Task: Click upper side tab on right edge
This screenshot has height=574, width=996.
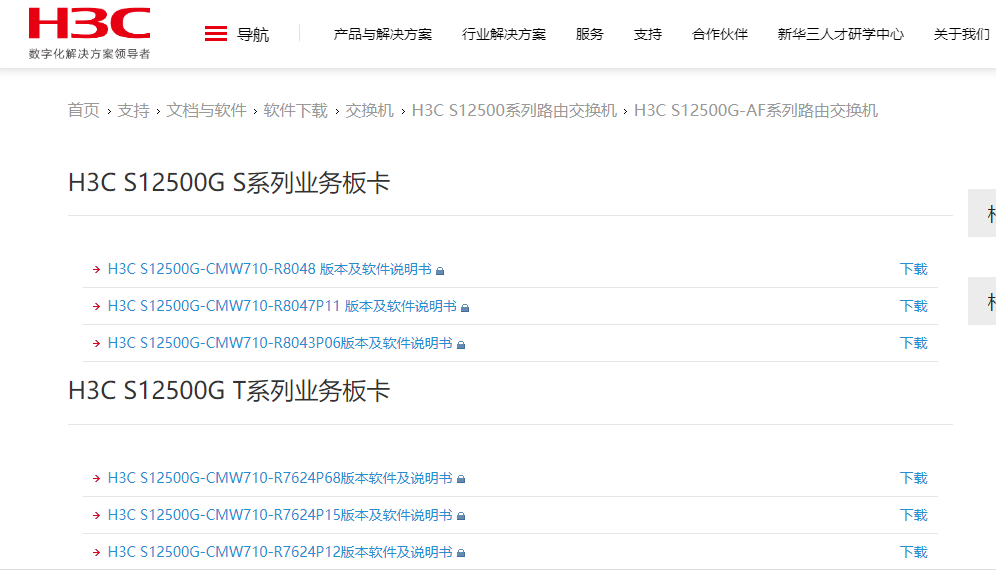Action: 982,213
